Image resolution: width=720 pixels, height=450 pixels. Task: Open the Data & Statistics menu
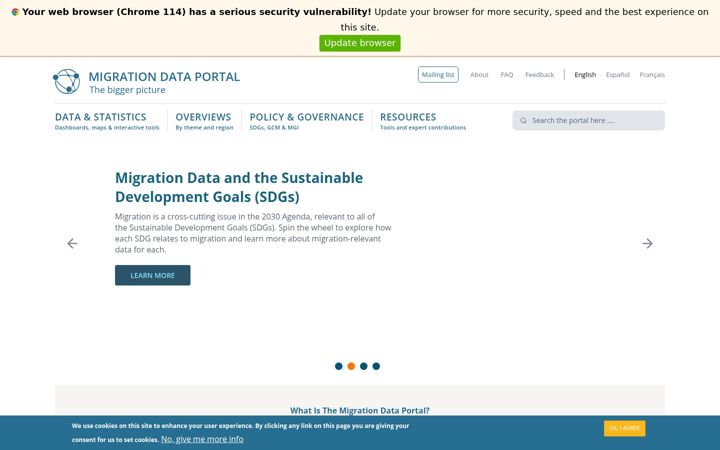coord(101,117)
